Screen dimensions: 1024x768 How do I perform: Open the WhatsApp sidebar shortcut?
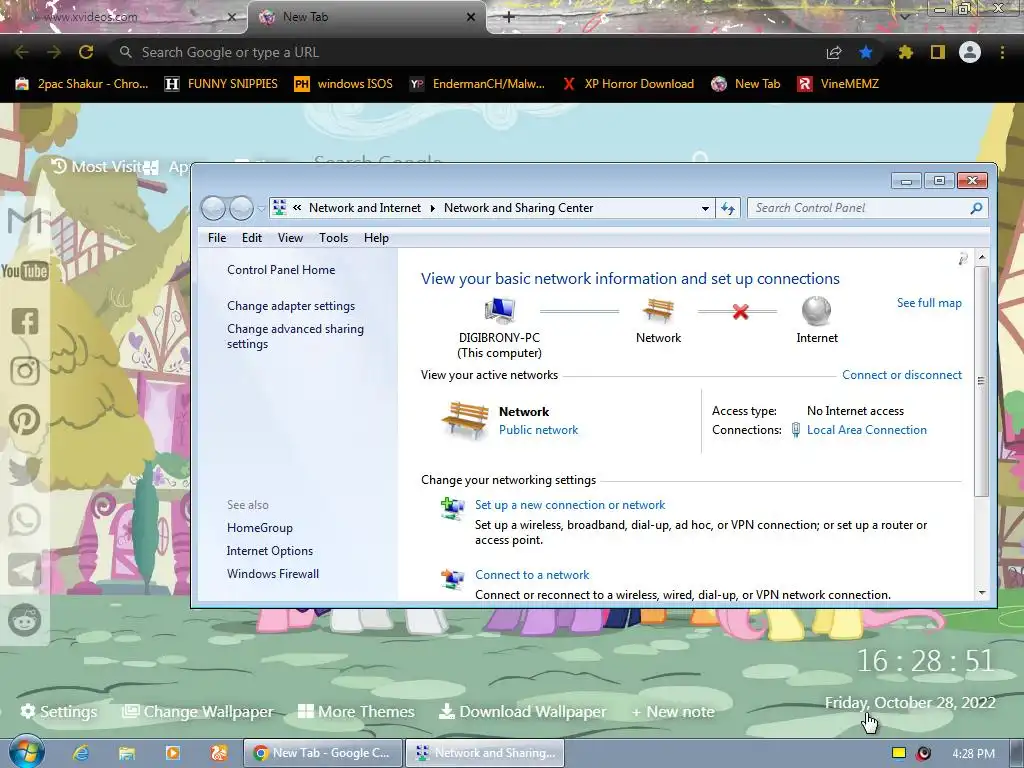25,520
